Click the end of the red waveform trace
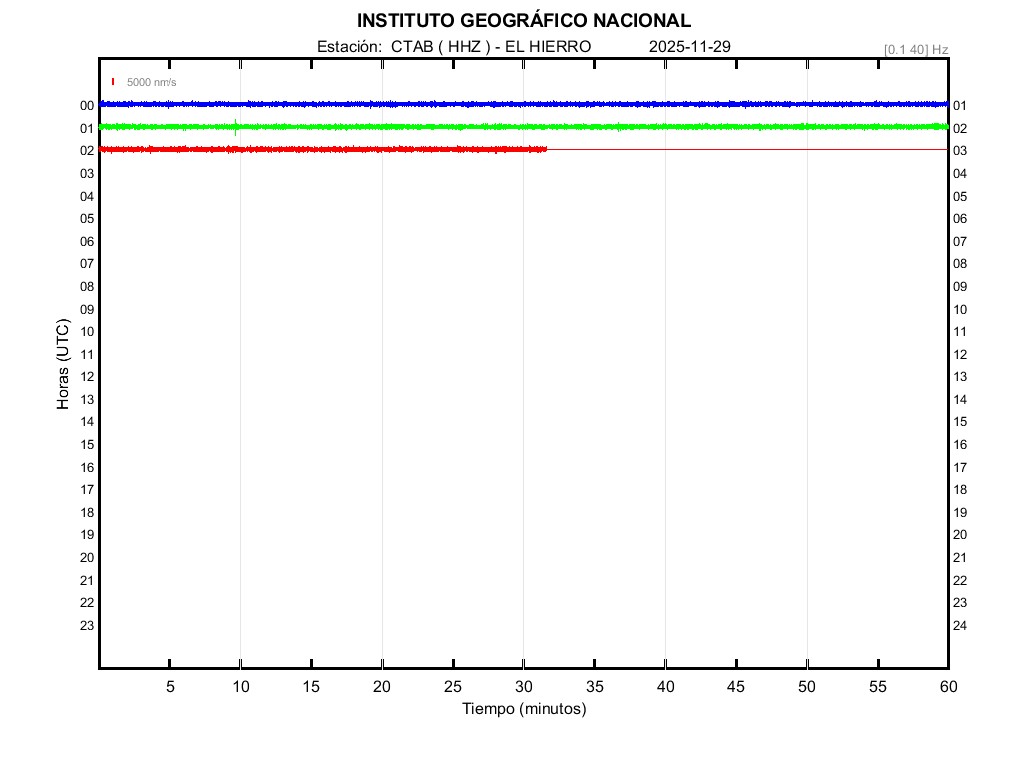The height and width of the screenshot is (768, 1024). pos(545,149)
